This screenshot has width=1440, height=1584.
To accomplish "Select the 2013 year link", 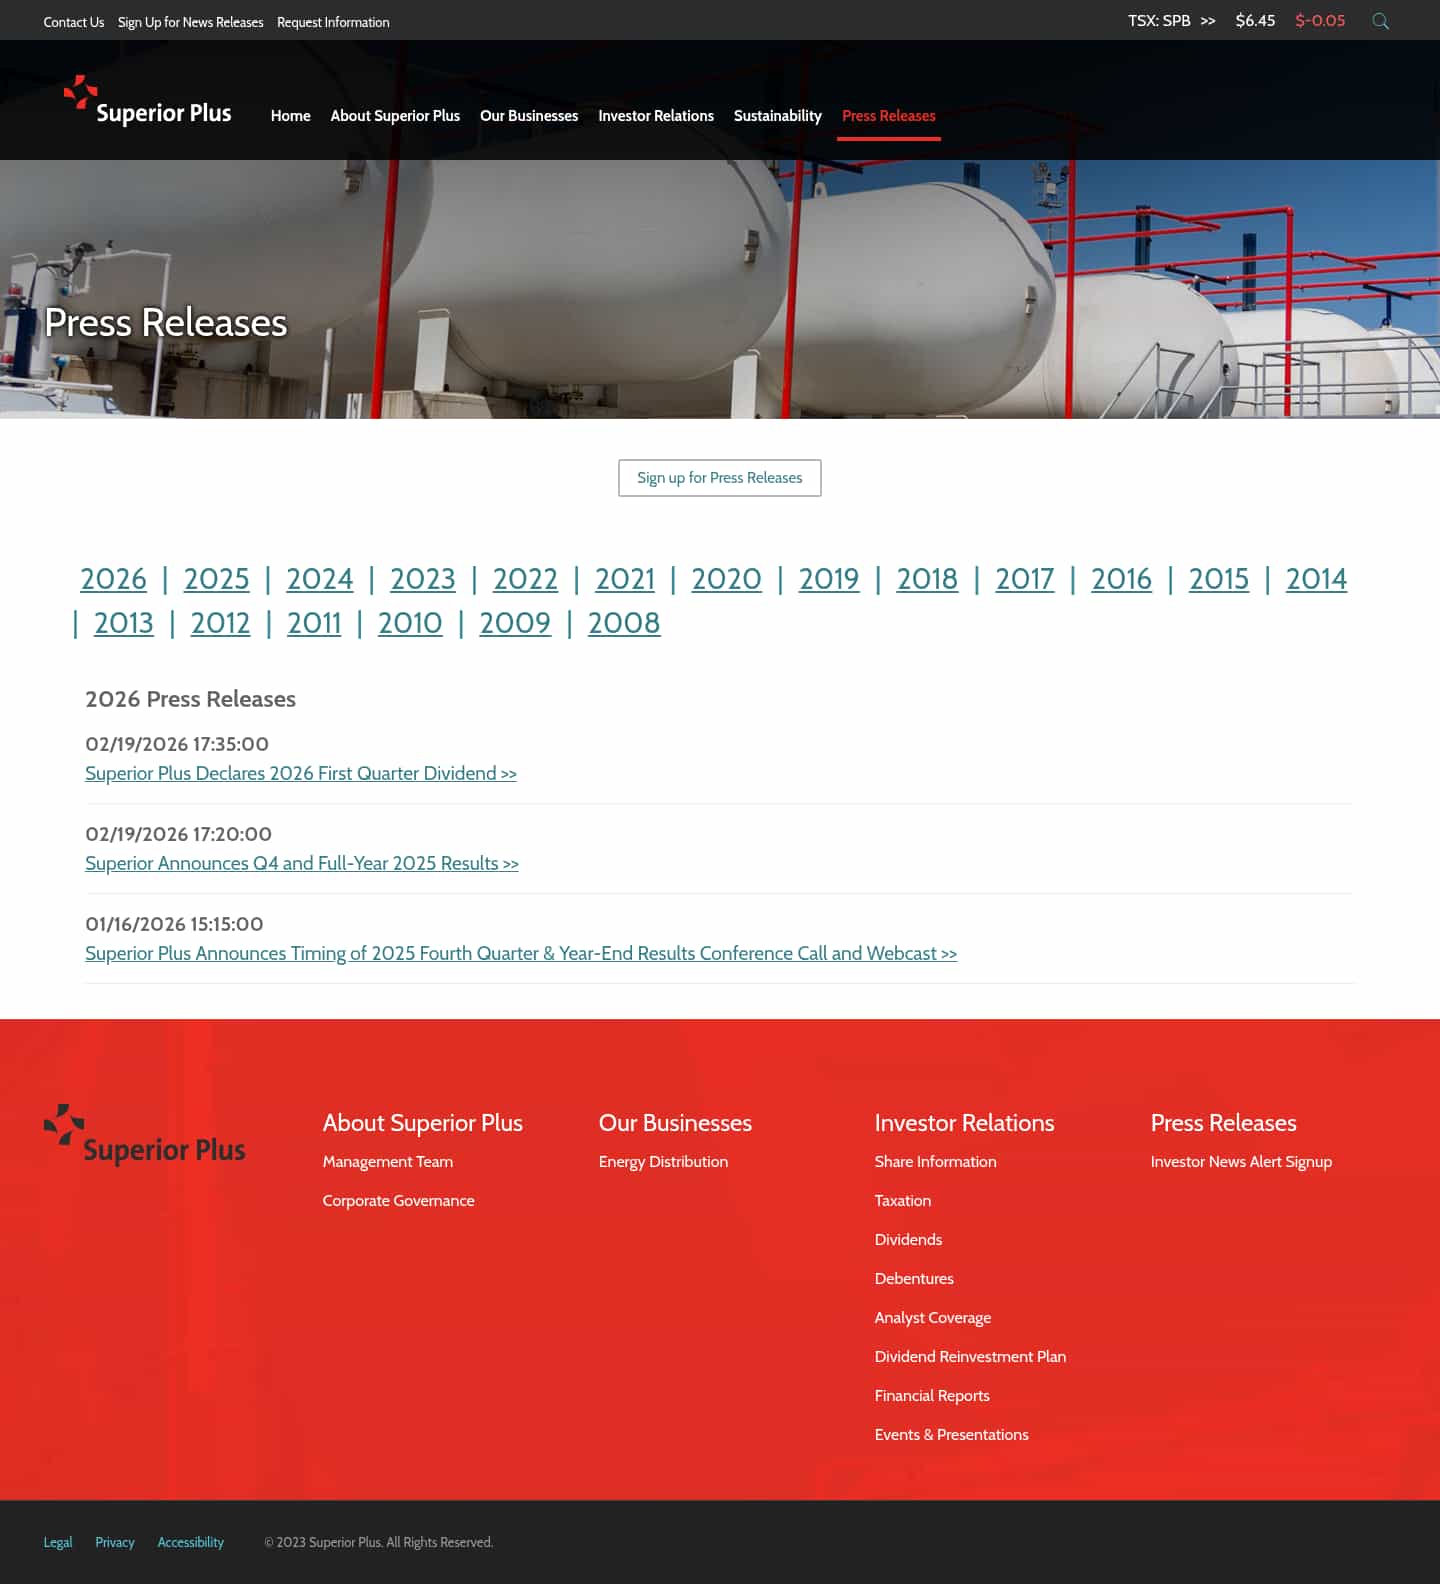I will [124, 623].
